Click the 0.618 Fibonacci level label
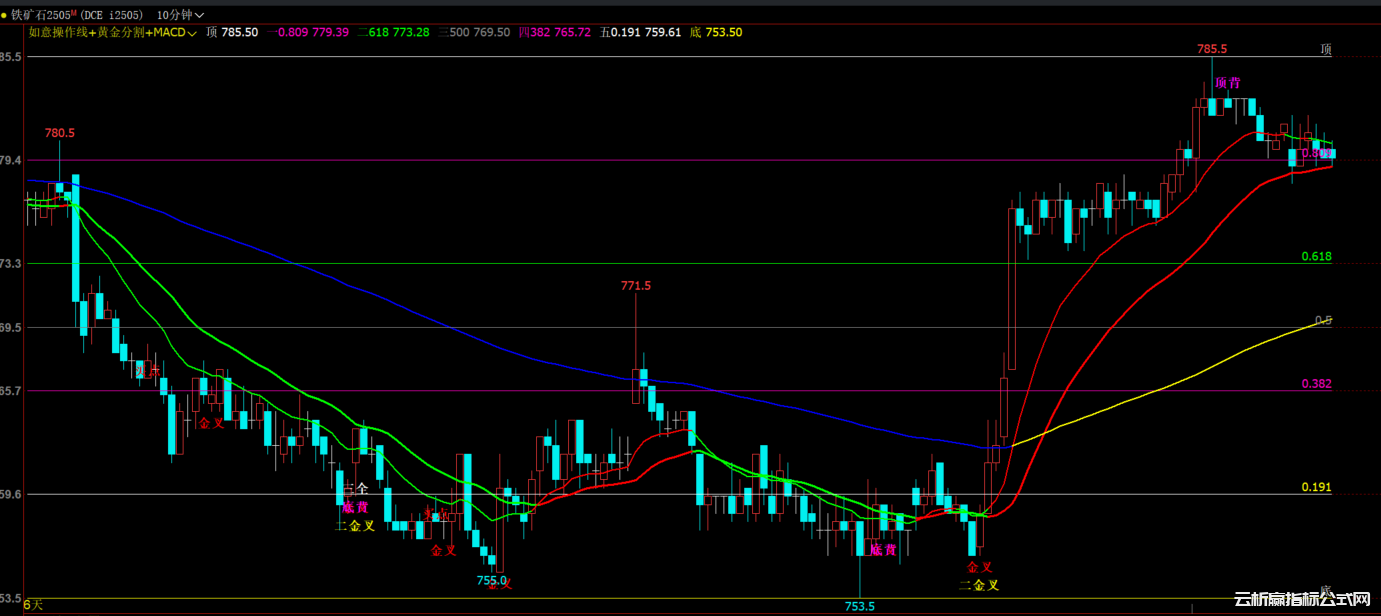1381x616 pixels. coord(1316,257)
